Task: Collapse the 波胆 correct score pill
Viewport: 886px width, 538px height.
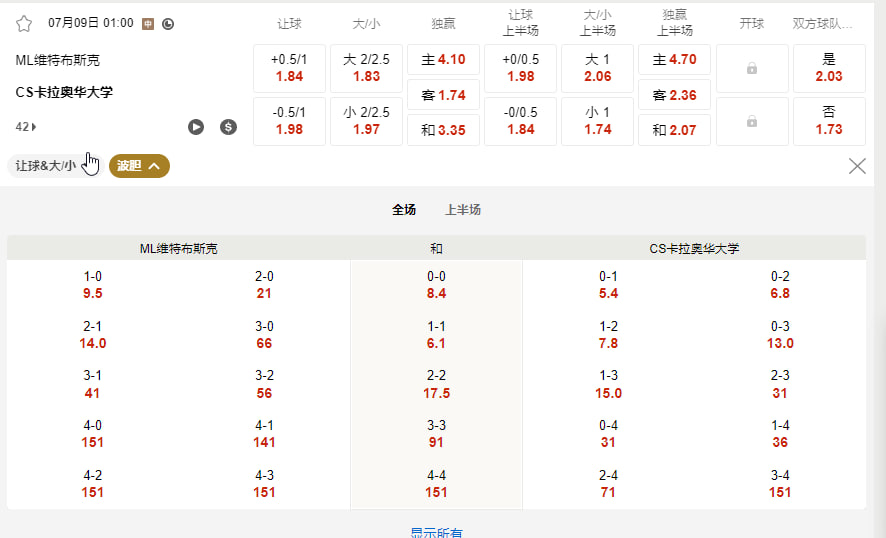Action: (140, 166)
